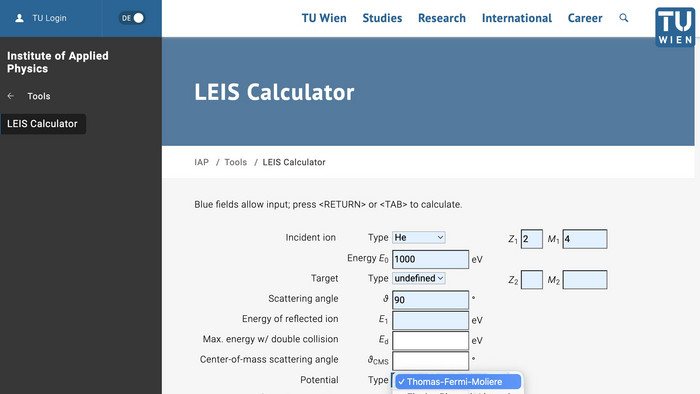Open the Research menu
This screenshot has width=700, height=394.
442,18
